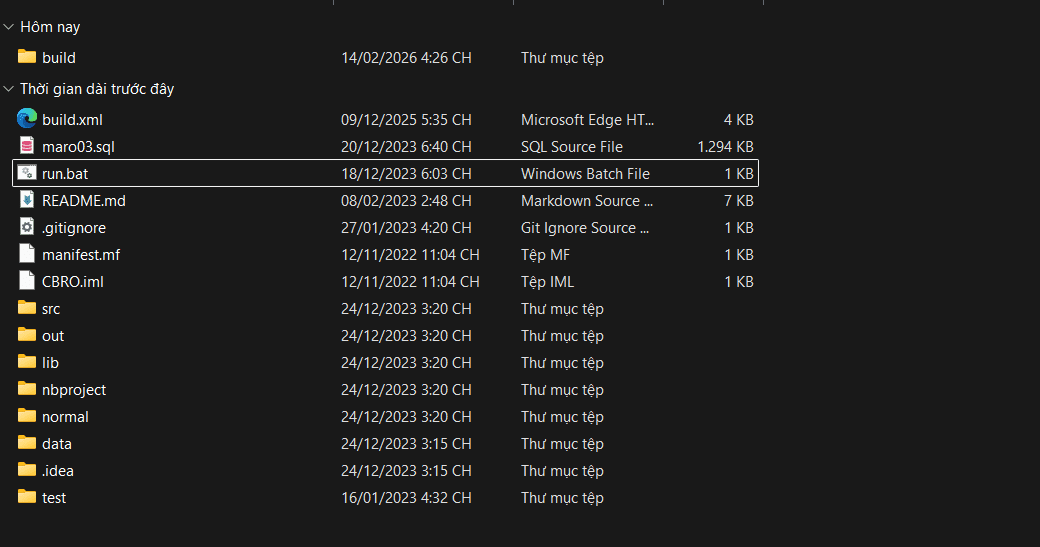The width and height of the screenshot is (1040, 547).
Task: Click the lib folder name
Action: pyautogui.click(x=50, y=363)
